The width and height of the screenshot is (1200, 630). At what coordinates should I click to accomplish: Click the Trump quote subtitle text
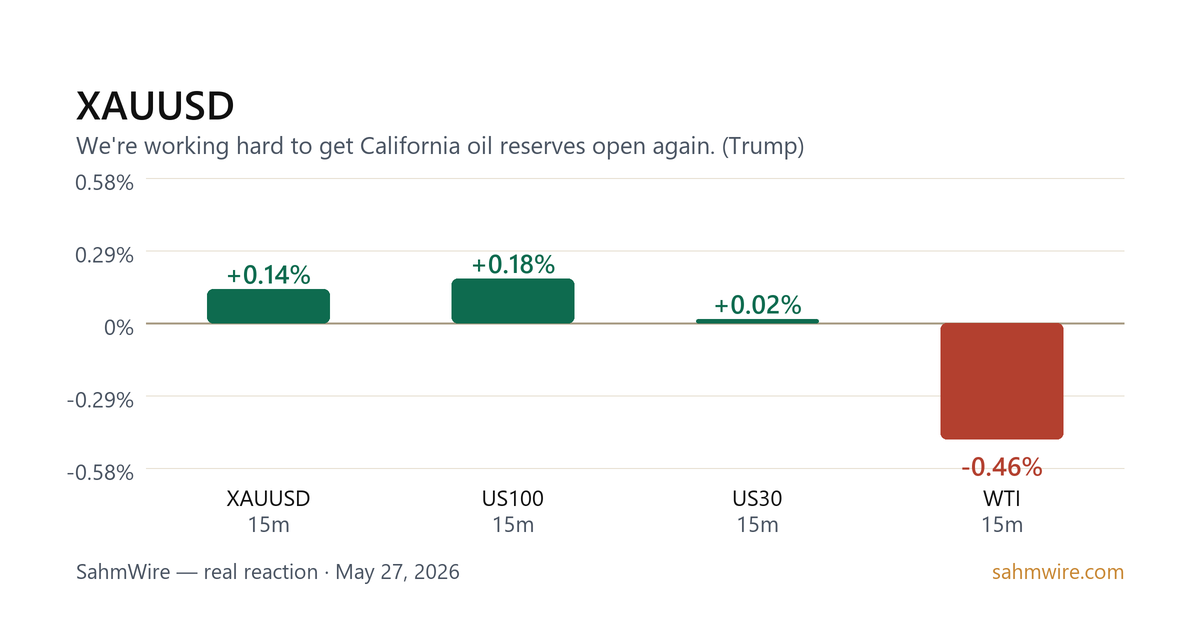pos(440,147)
